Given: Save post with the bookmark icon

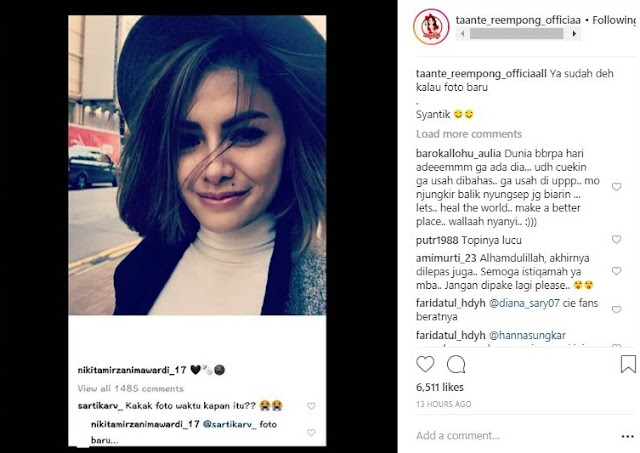Looking at the screenshot, I should point(628,364).
